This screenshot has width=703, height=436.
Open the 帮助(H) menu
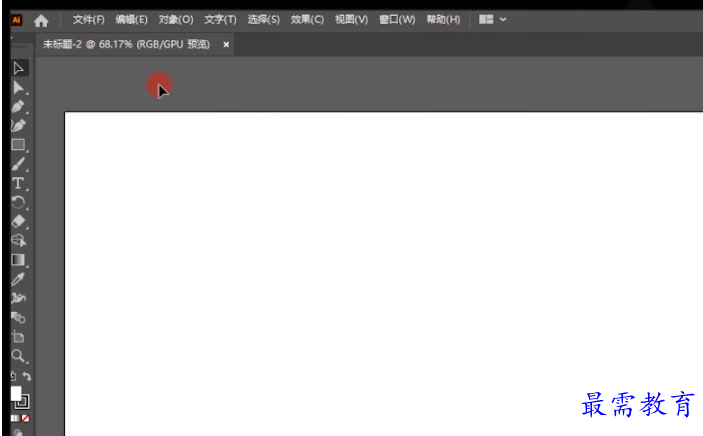tap(443, 20)
